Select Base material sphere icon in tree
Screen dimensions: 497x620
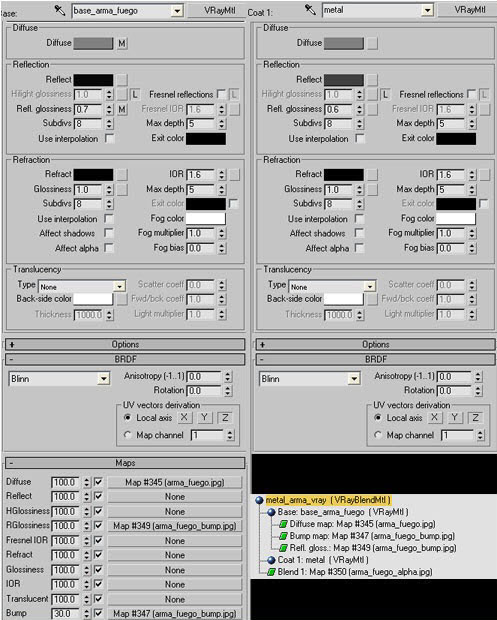click(x=271, y=512)
